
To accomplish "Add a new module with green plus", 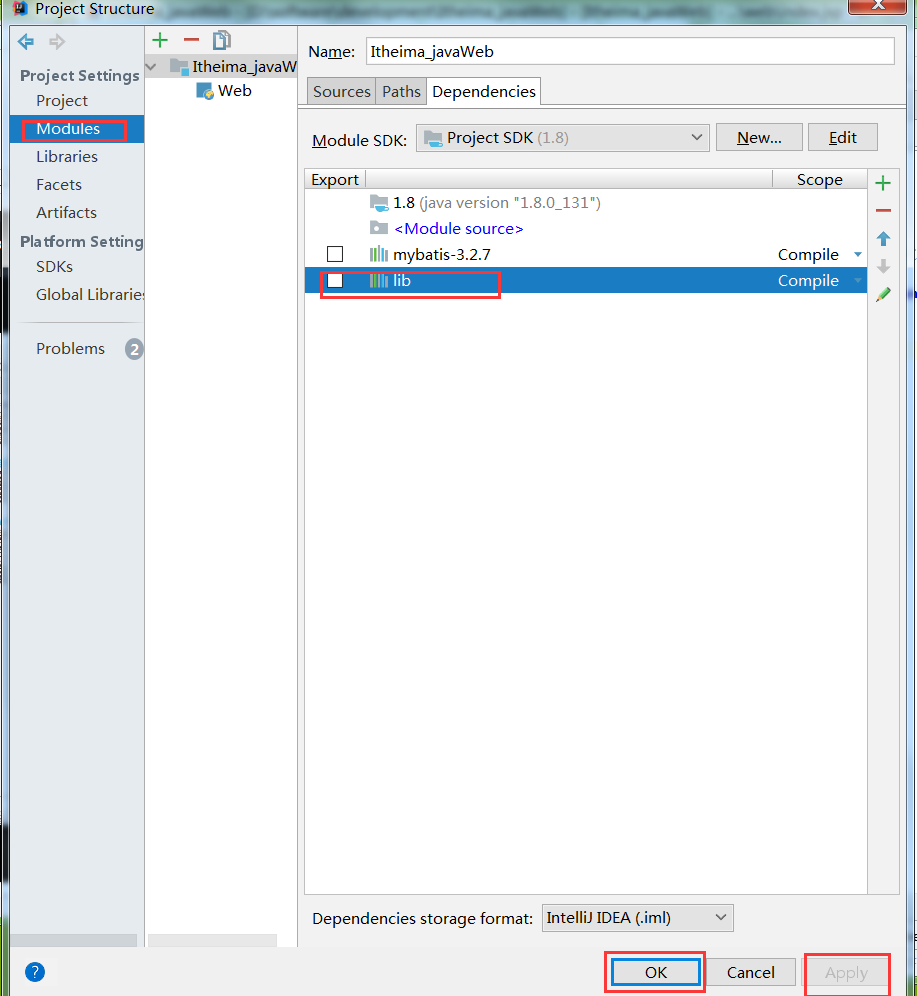I will point(160,41).
